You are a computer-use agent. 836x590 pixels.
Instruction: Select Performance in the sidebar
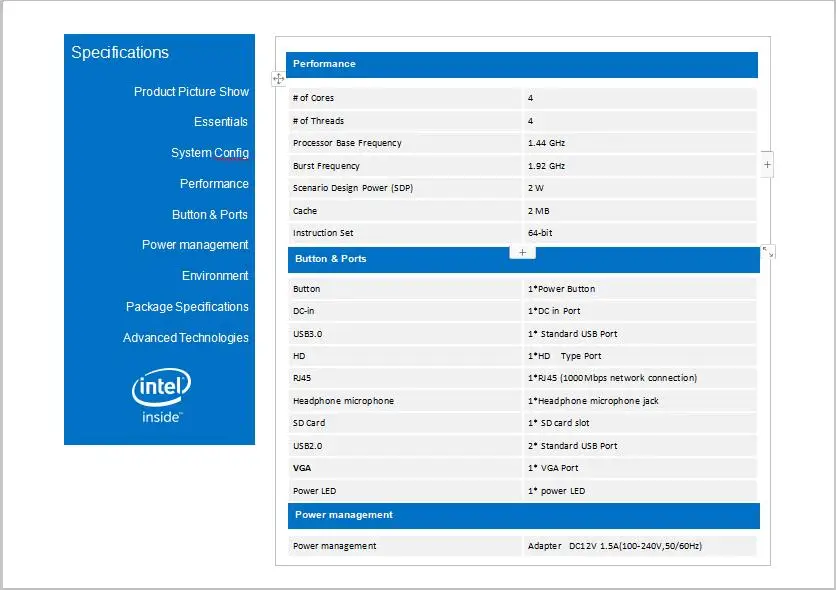[x=214, y=184]
